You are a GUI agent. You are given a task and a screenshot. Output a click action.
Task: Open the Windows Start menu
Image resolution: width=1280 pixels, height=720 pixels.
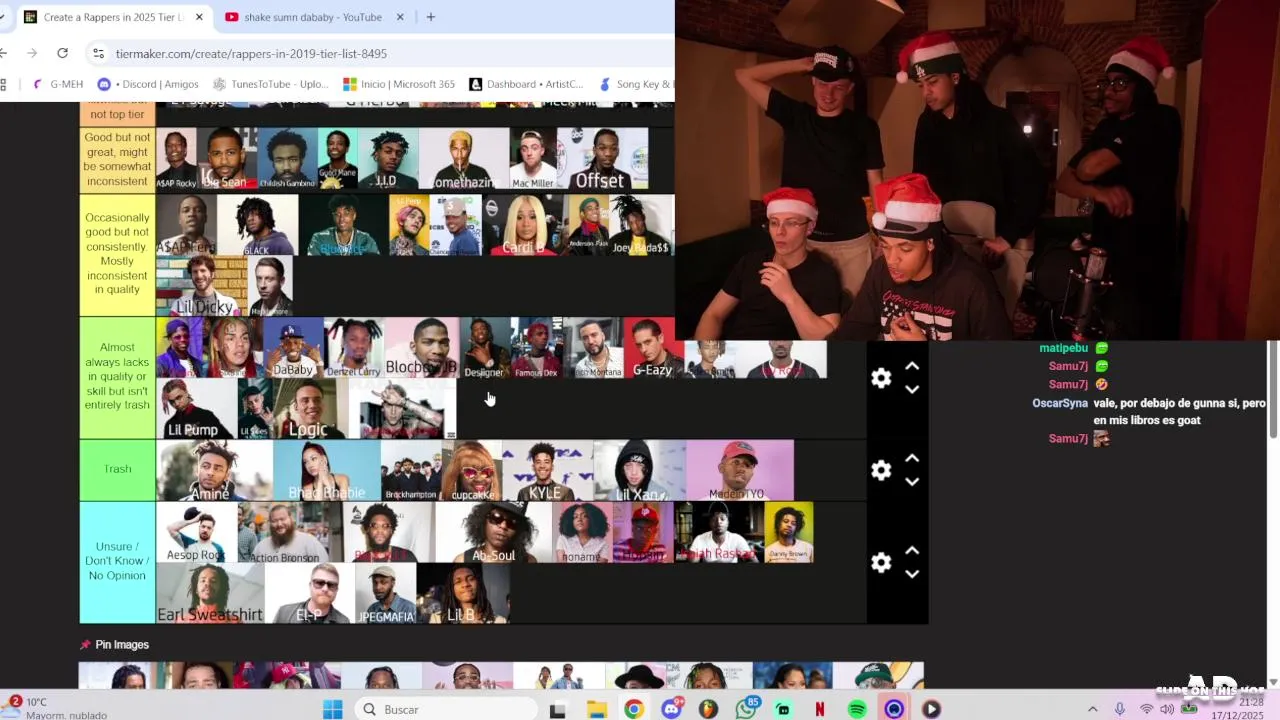[x=333, y=709]
